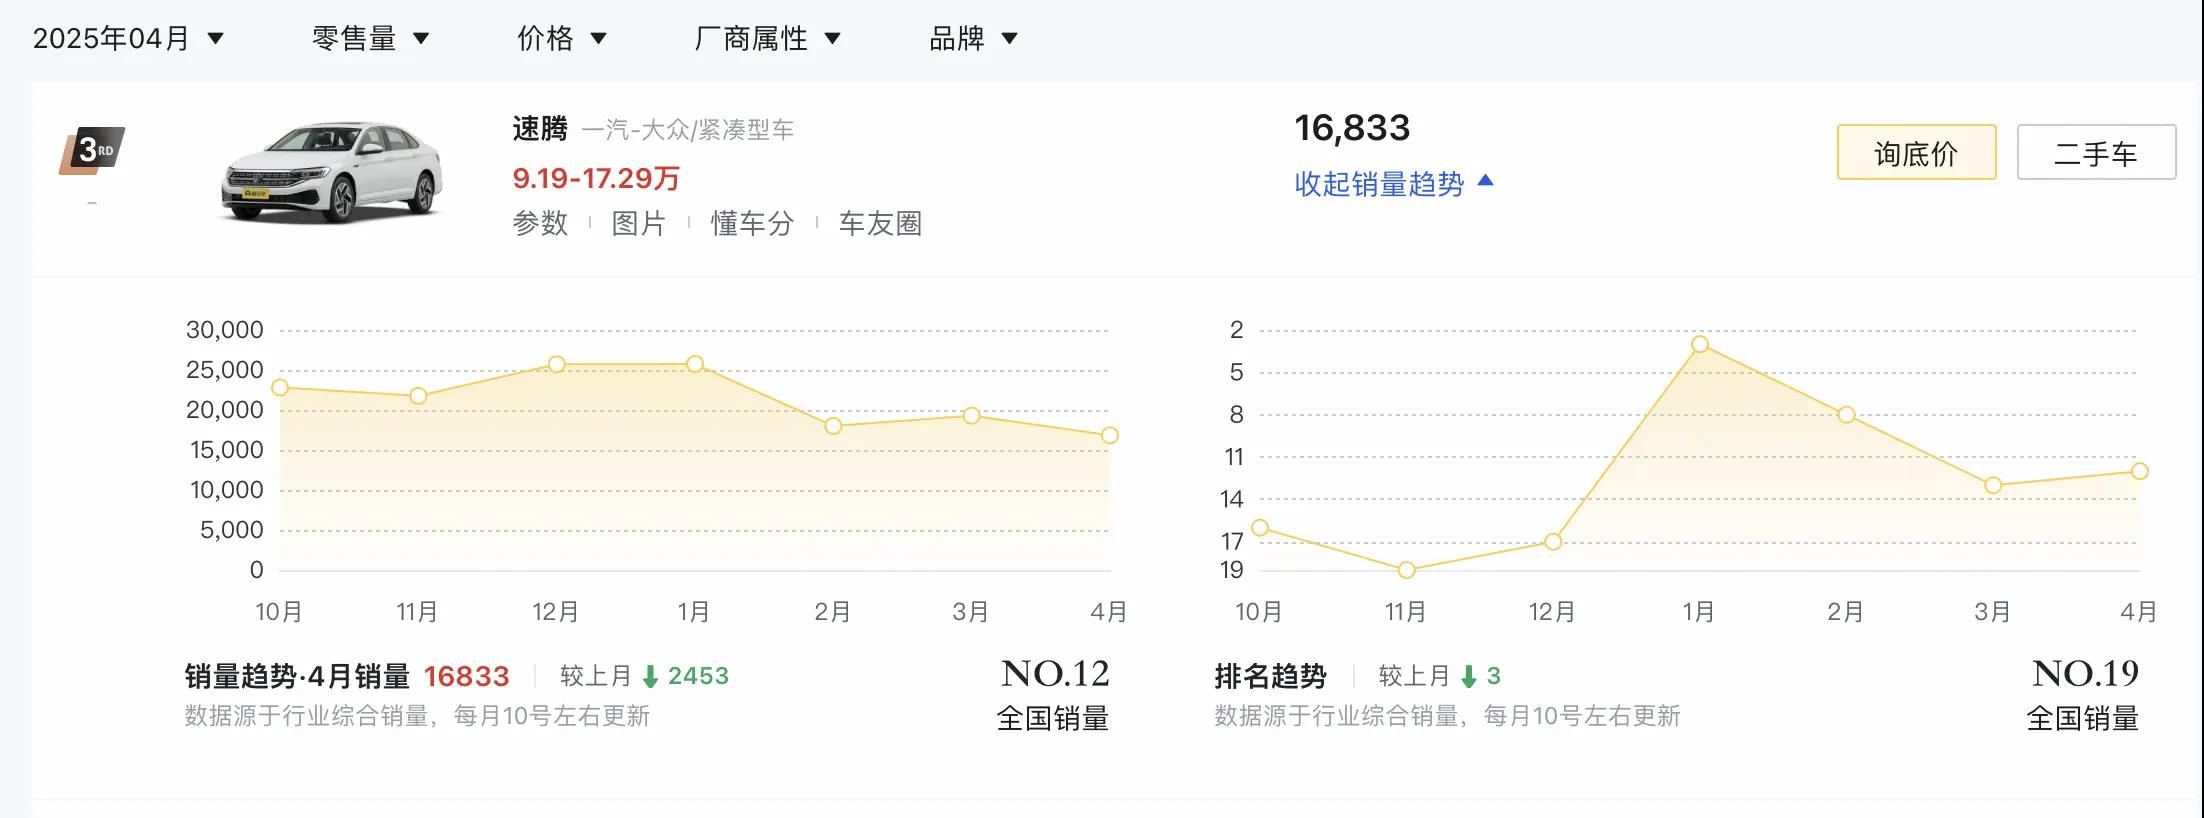Expand the 零售量 filter dropdown

(x=370, y=39)
